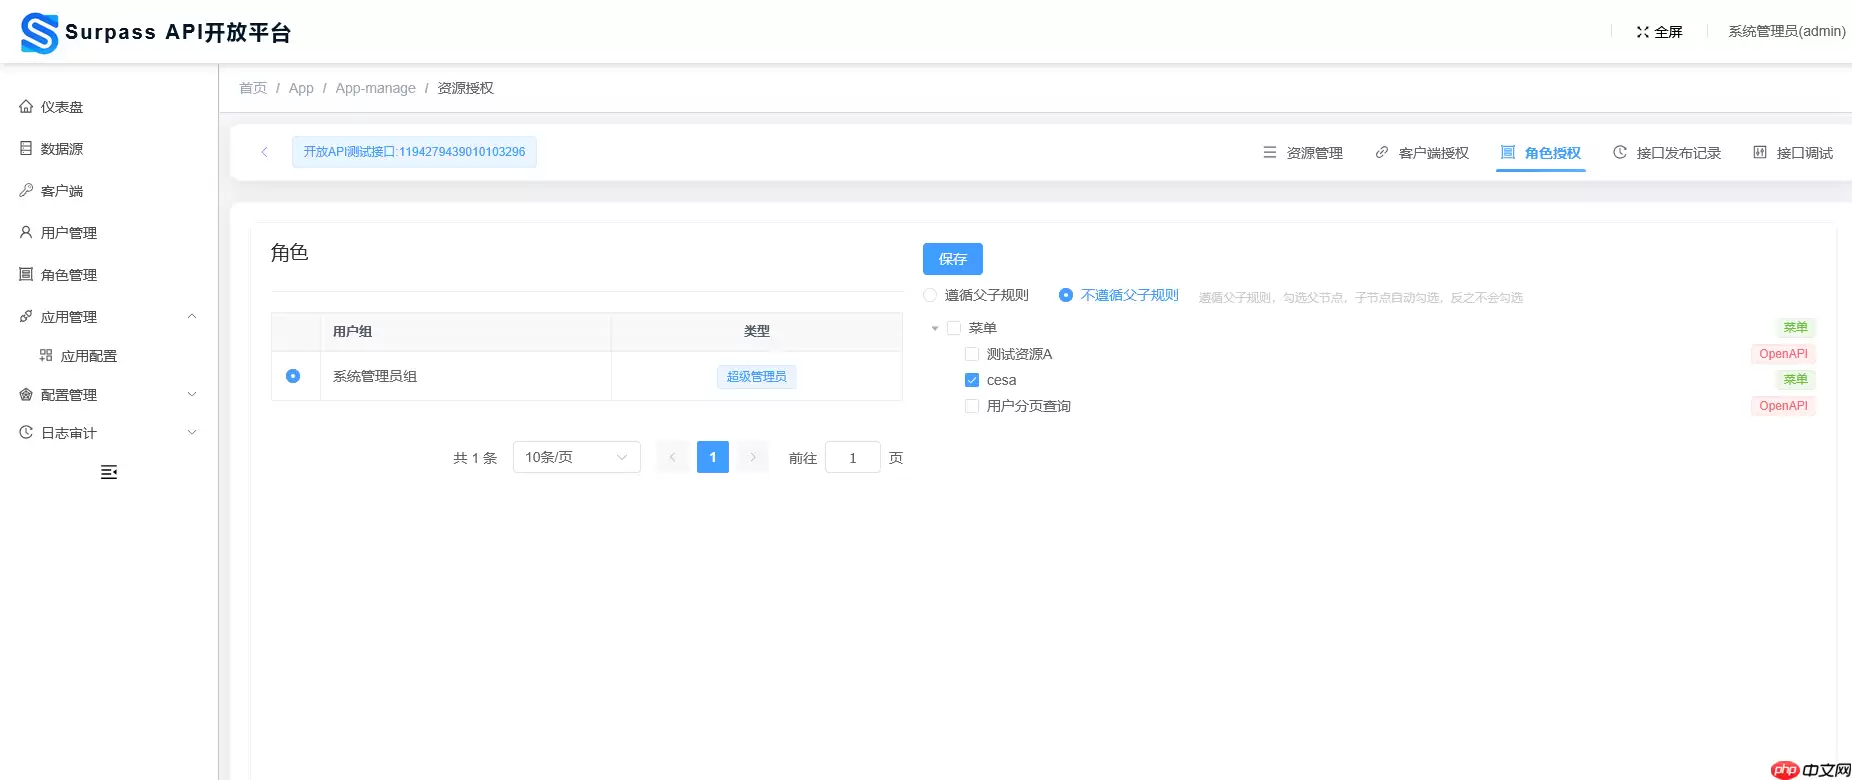The image size is (1852, 780).
Task: Go to the previous pagination page
Action: (672, 457)
